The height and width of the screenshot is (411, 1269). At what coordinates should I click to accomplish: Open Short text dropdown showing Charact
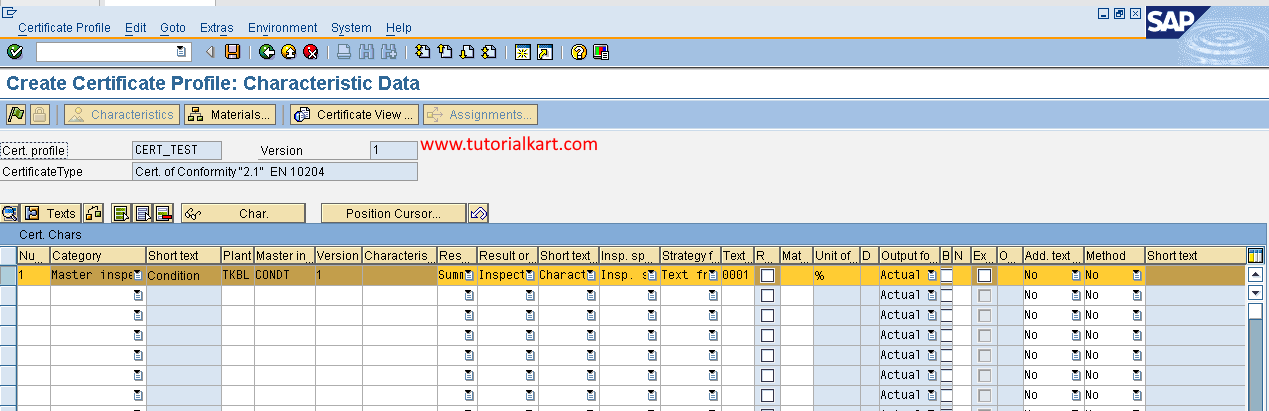pos(591,275)
